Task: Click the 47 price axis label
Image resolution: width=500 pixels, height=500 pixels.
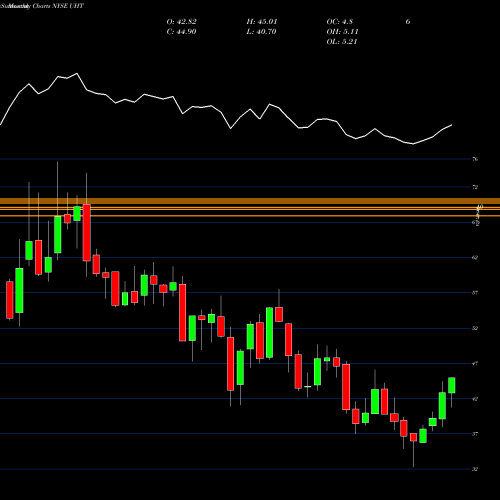Action: 475,363
